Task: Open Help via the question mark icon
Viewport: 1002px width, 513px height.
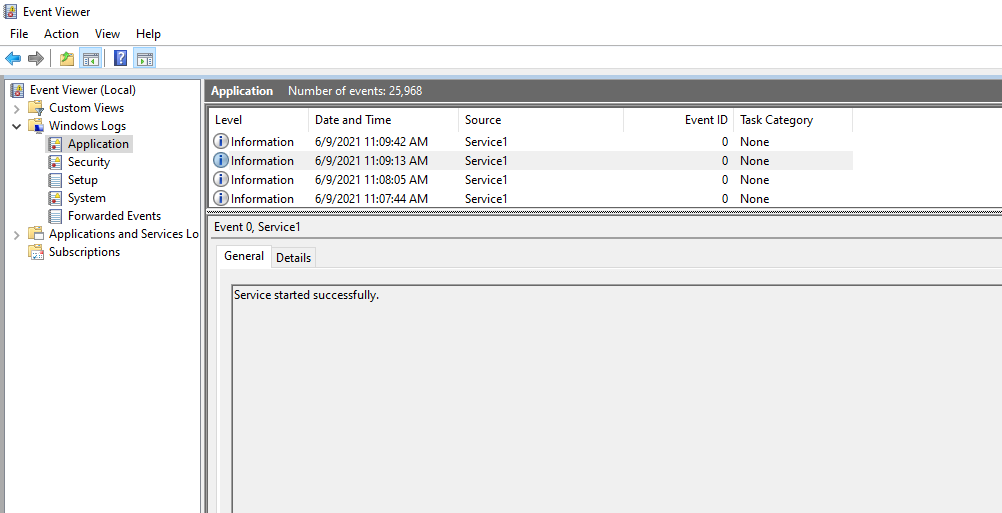Action: tap(120, 59)
